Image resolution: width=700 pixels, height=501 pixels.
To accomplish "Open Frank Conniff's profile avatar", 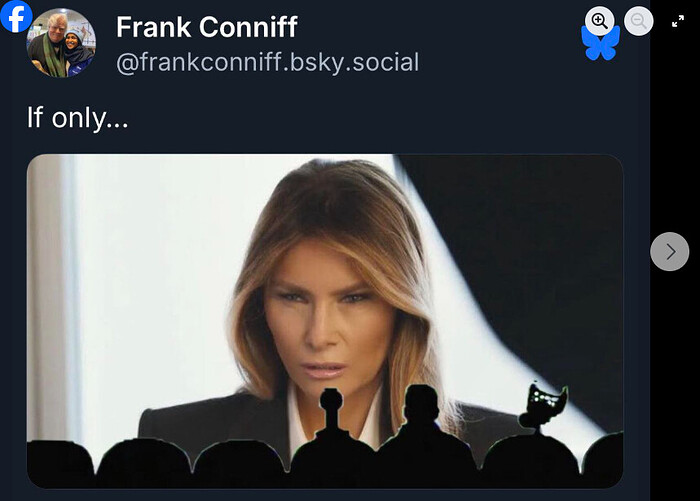I will coord(61,43).
